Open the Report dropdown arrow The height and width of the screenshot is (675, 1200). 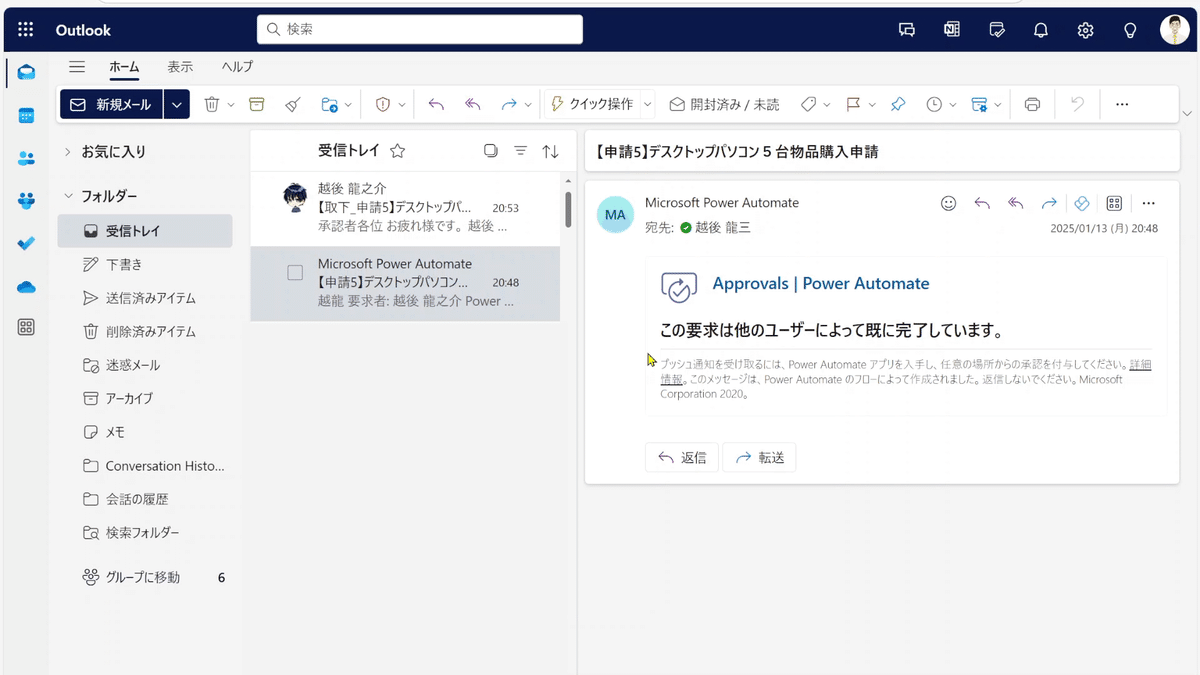coord(402,105)
